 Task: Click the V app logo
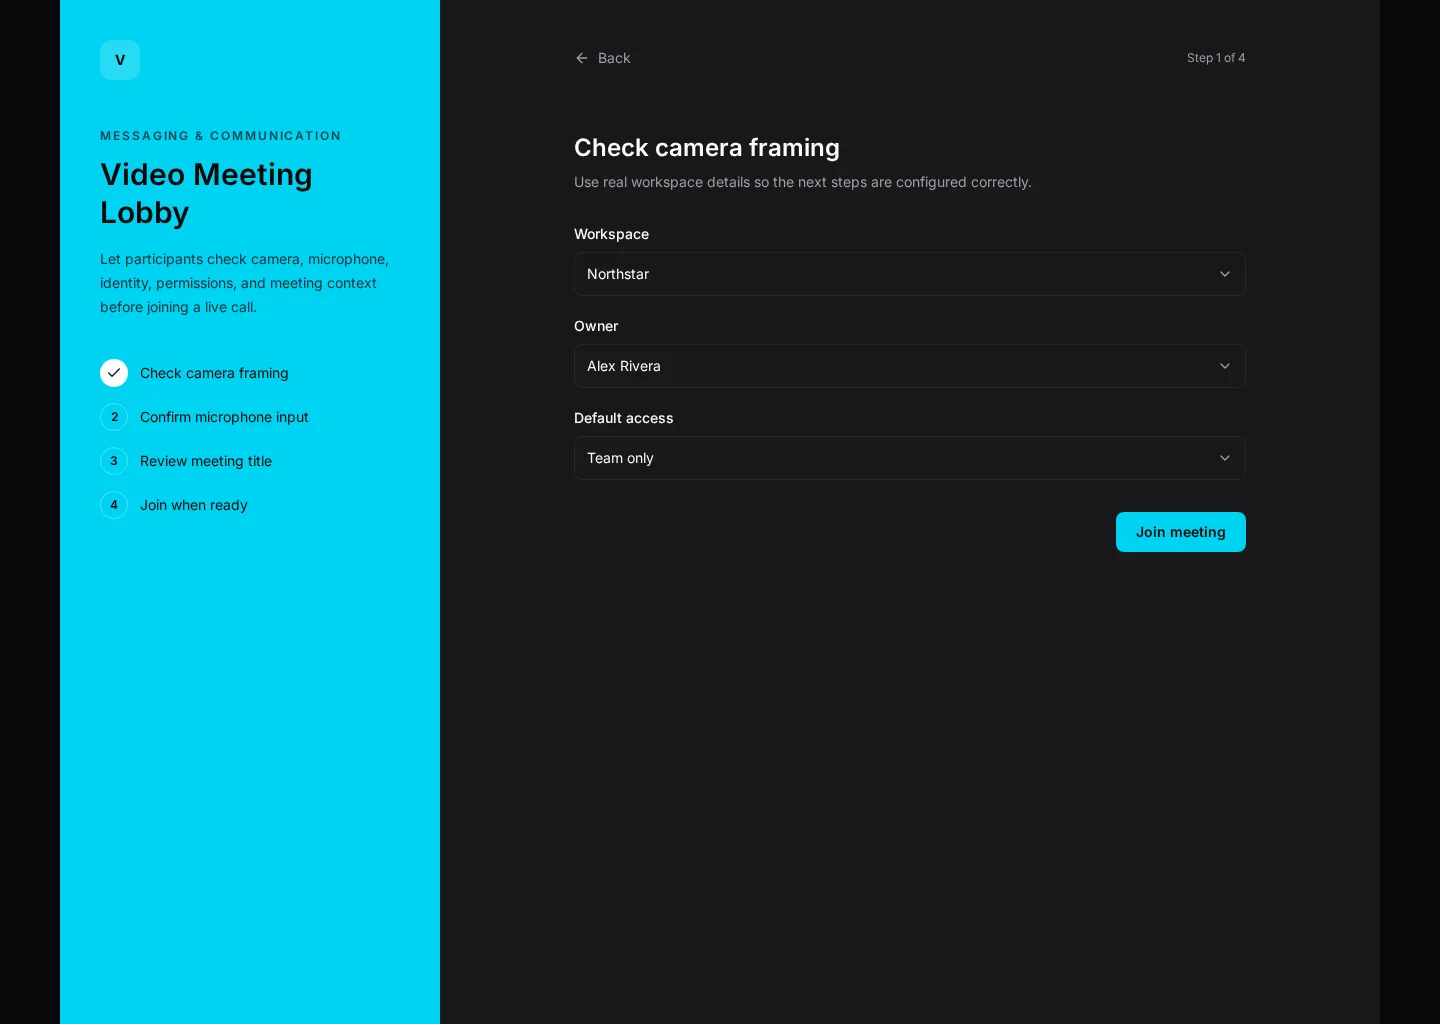point(120,60)
